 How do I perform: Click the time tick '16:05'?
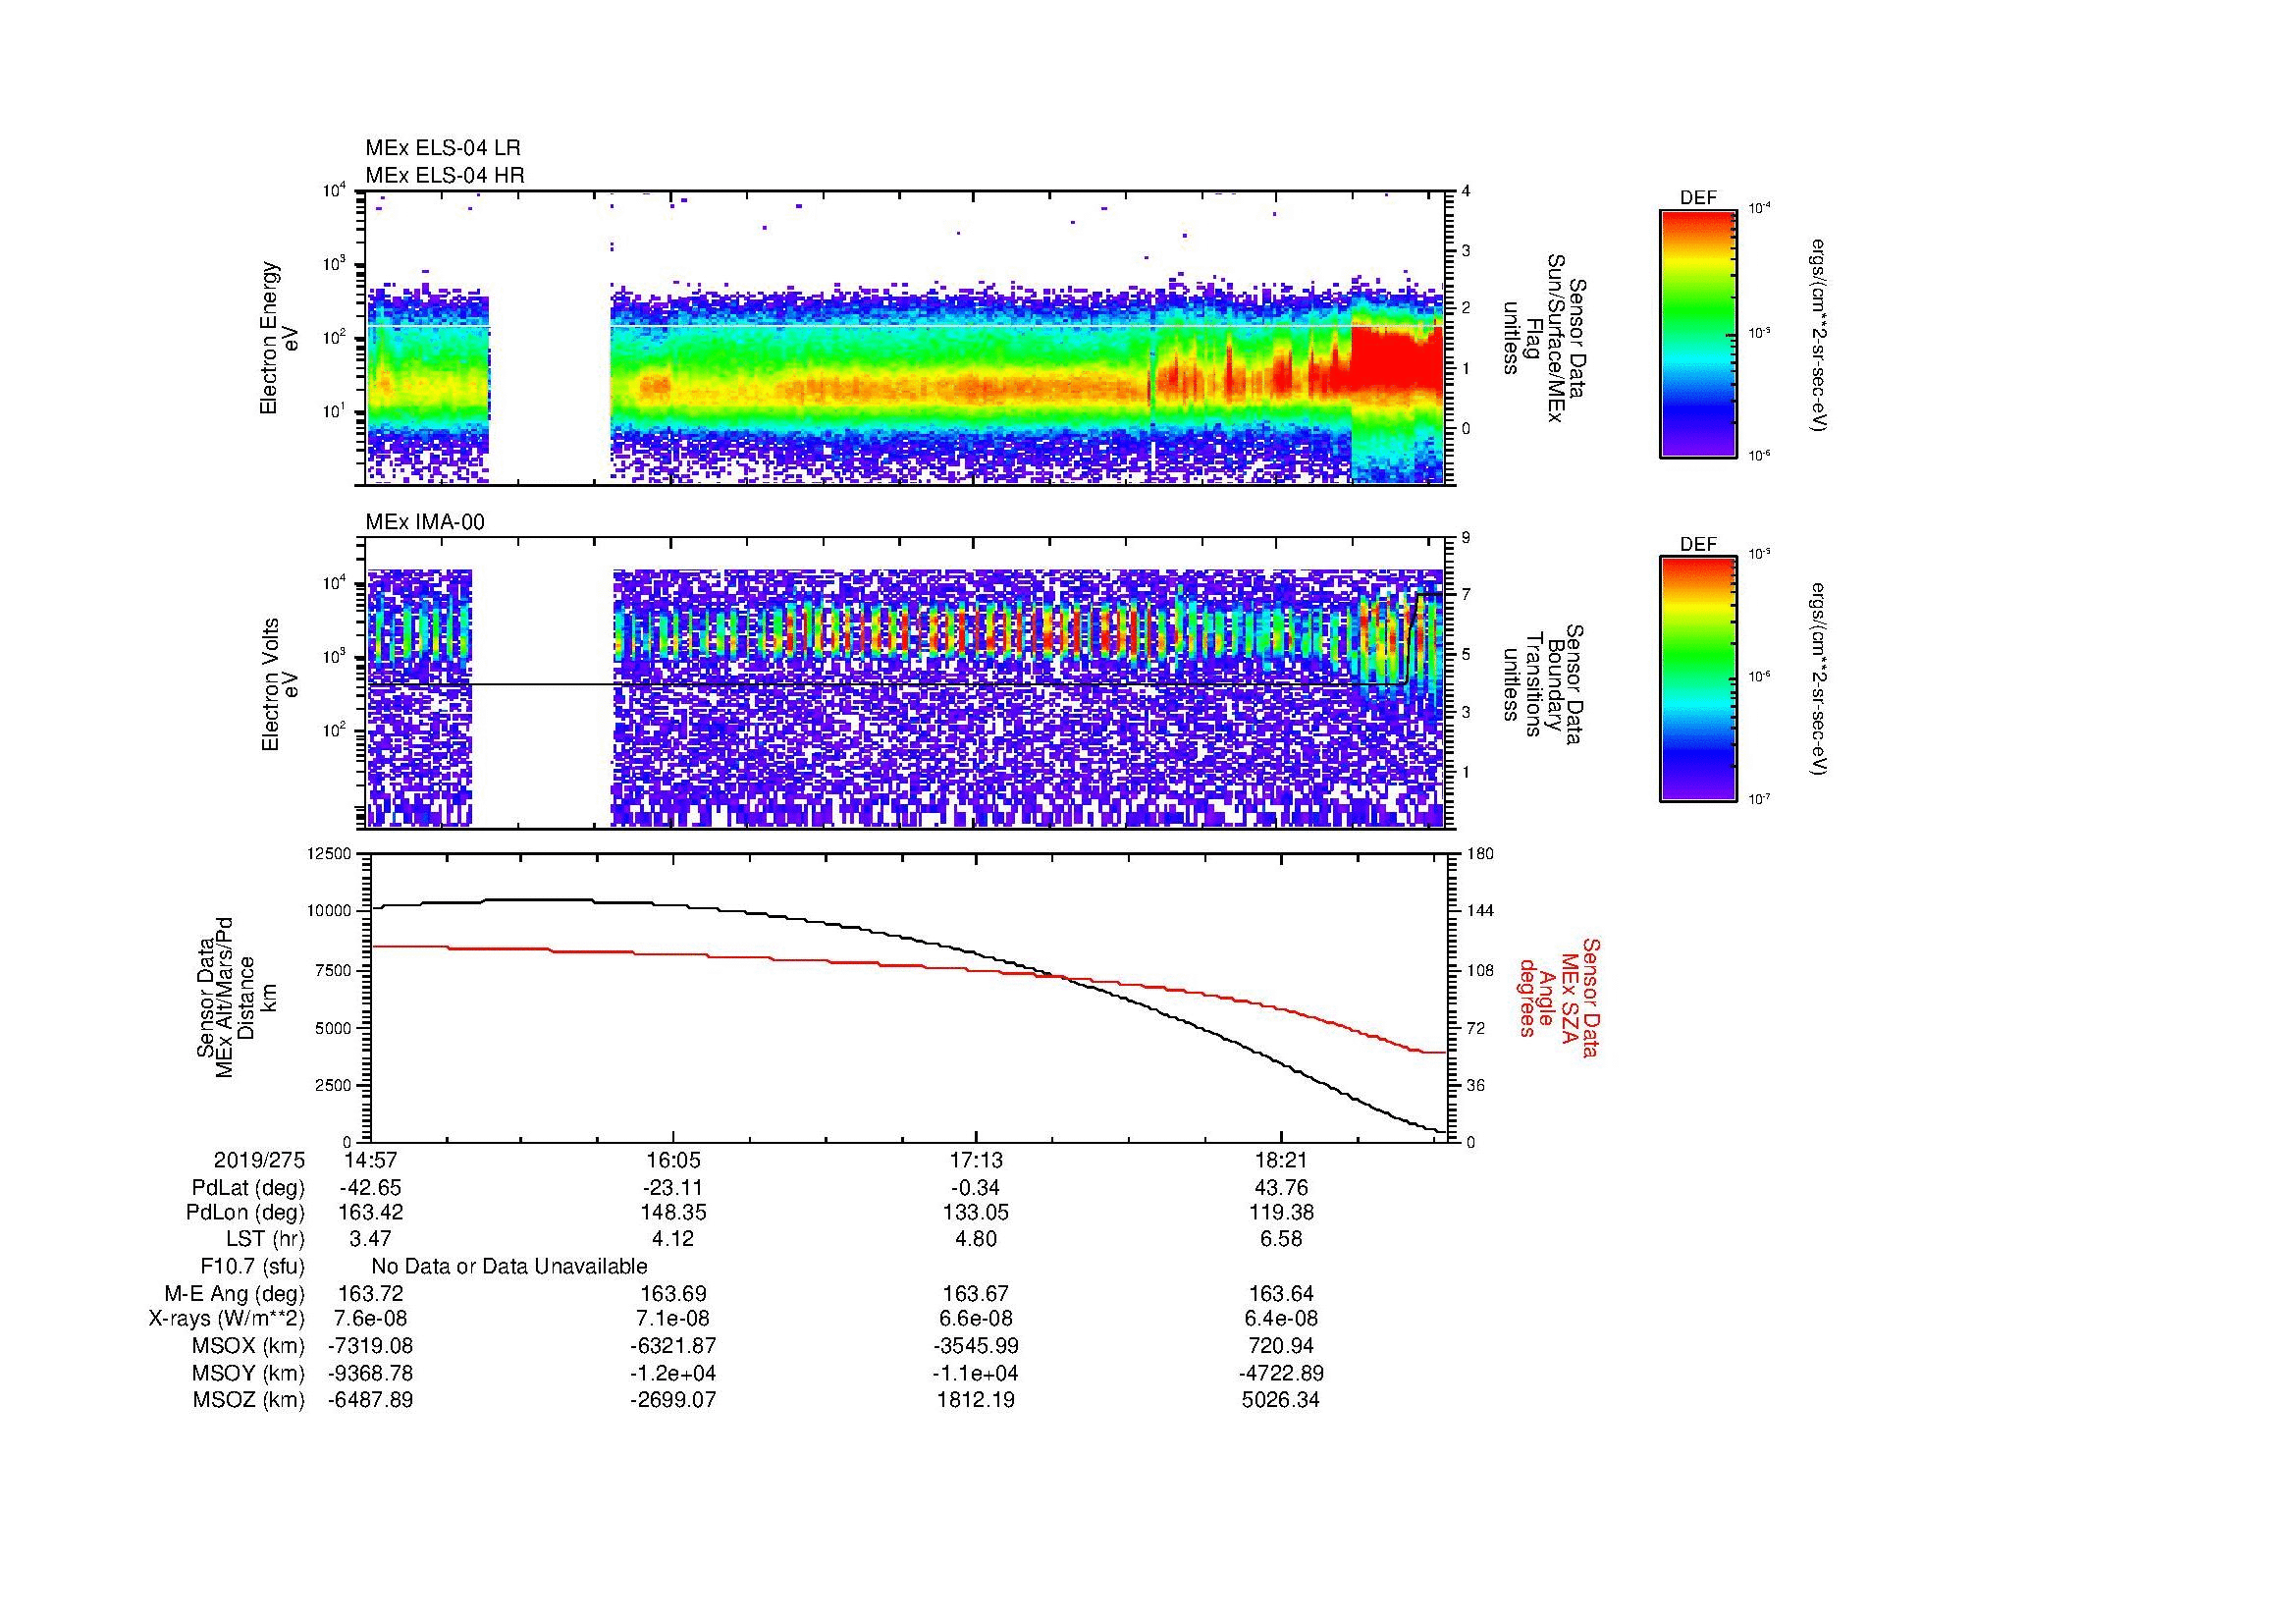tap(673, 1161)
